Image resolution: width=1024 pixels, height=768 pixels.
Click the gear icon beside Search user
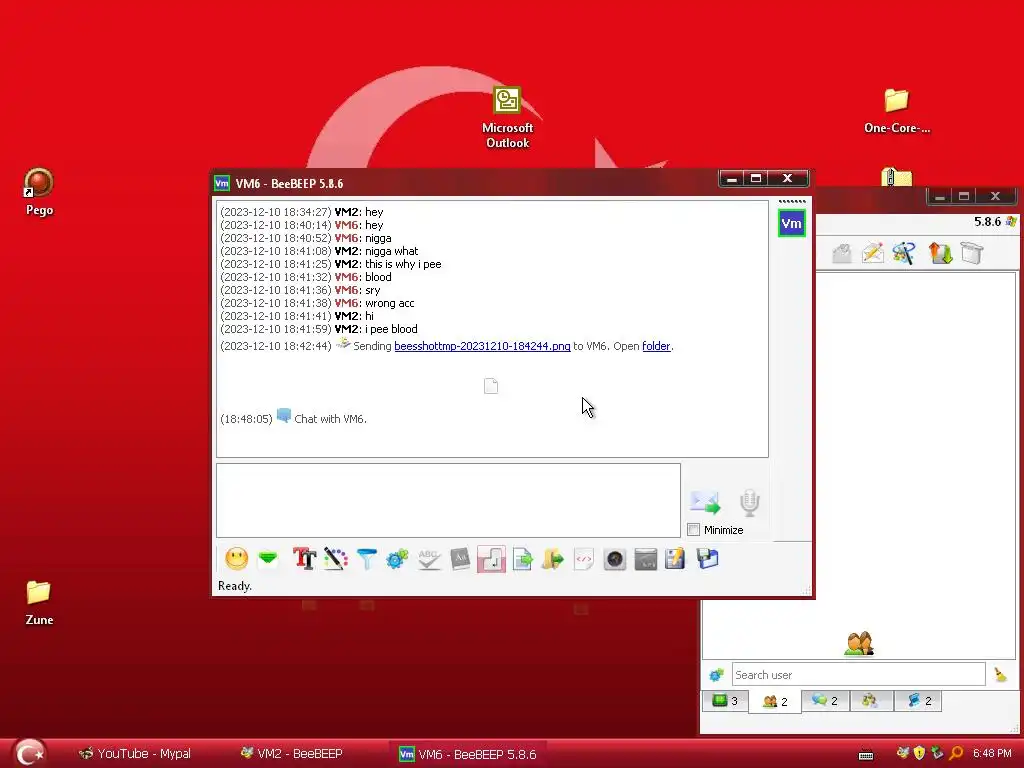click(x=716, y=675)
